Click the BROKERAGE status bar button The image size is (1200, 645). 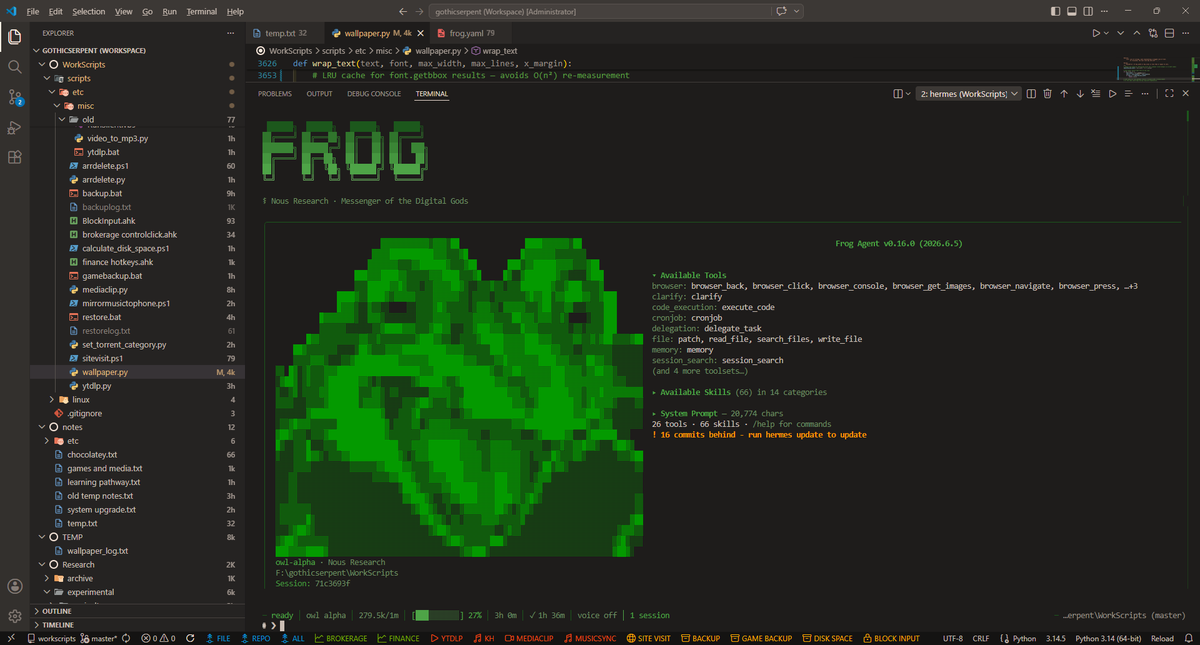[x=341, y=638]
